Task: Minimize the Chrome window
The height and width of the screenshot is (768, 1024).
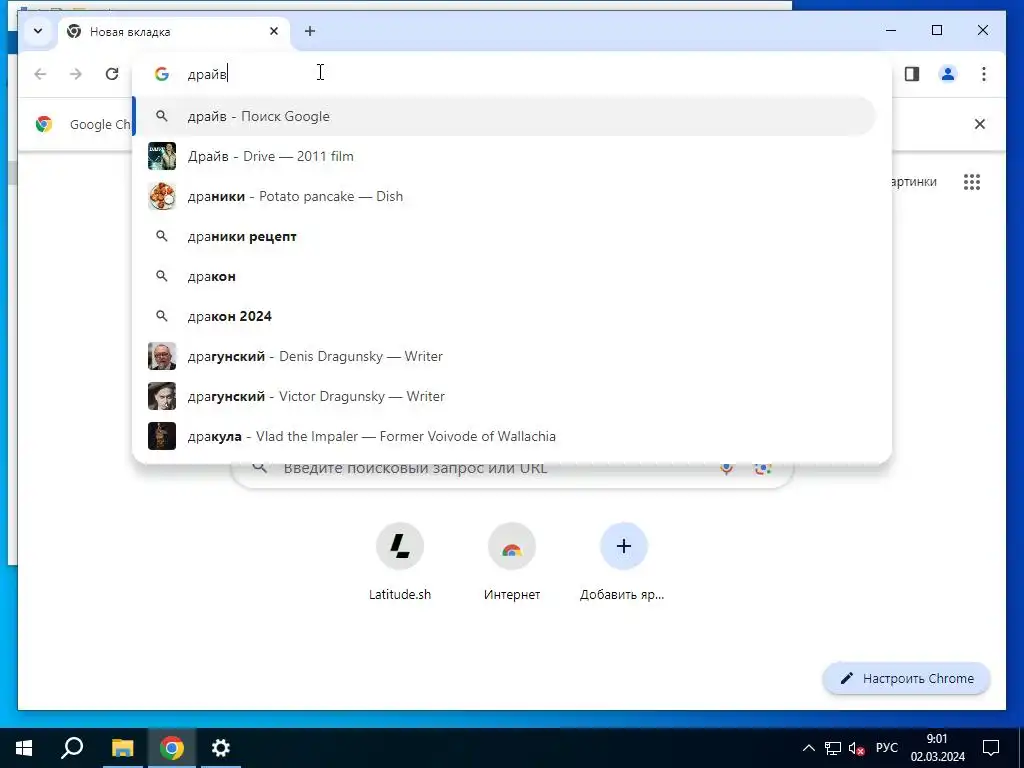Action: pyautogui.click(x=891, y=30)
